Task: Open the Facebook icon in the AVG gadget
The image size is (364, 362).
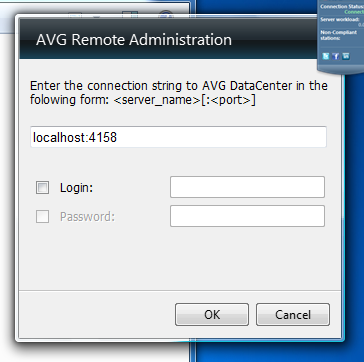Action: click(336, 56)
